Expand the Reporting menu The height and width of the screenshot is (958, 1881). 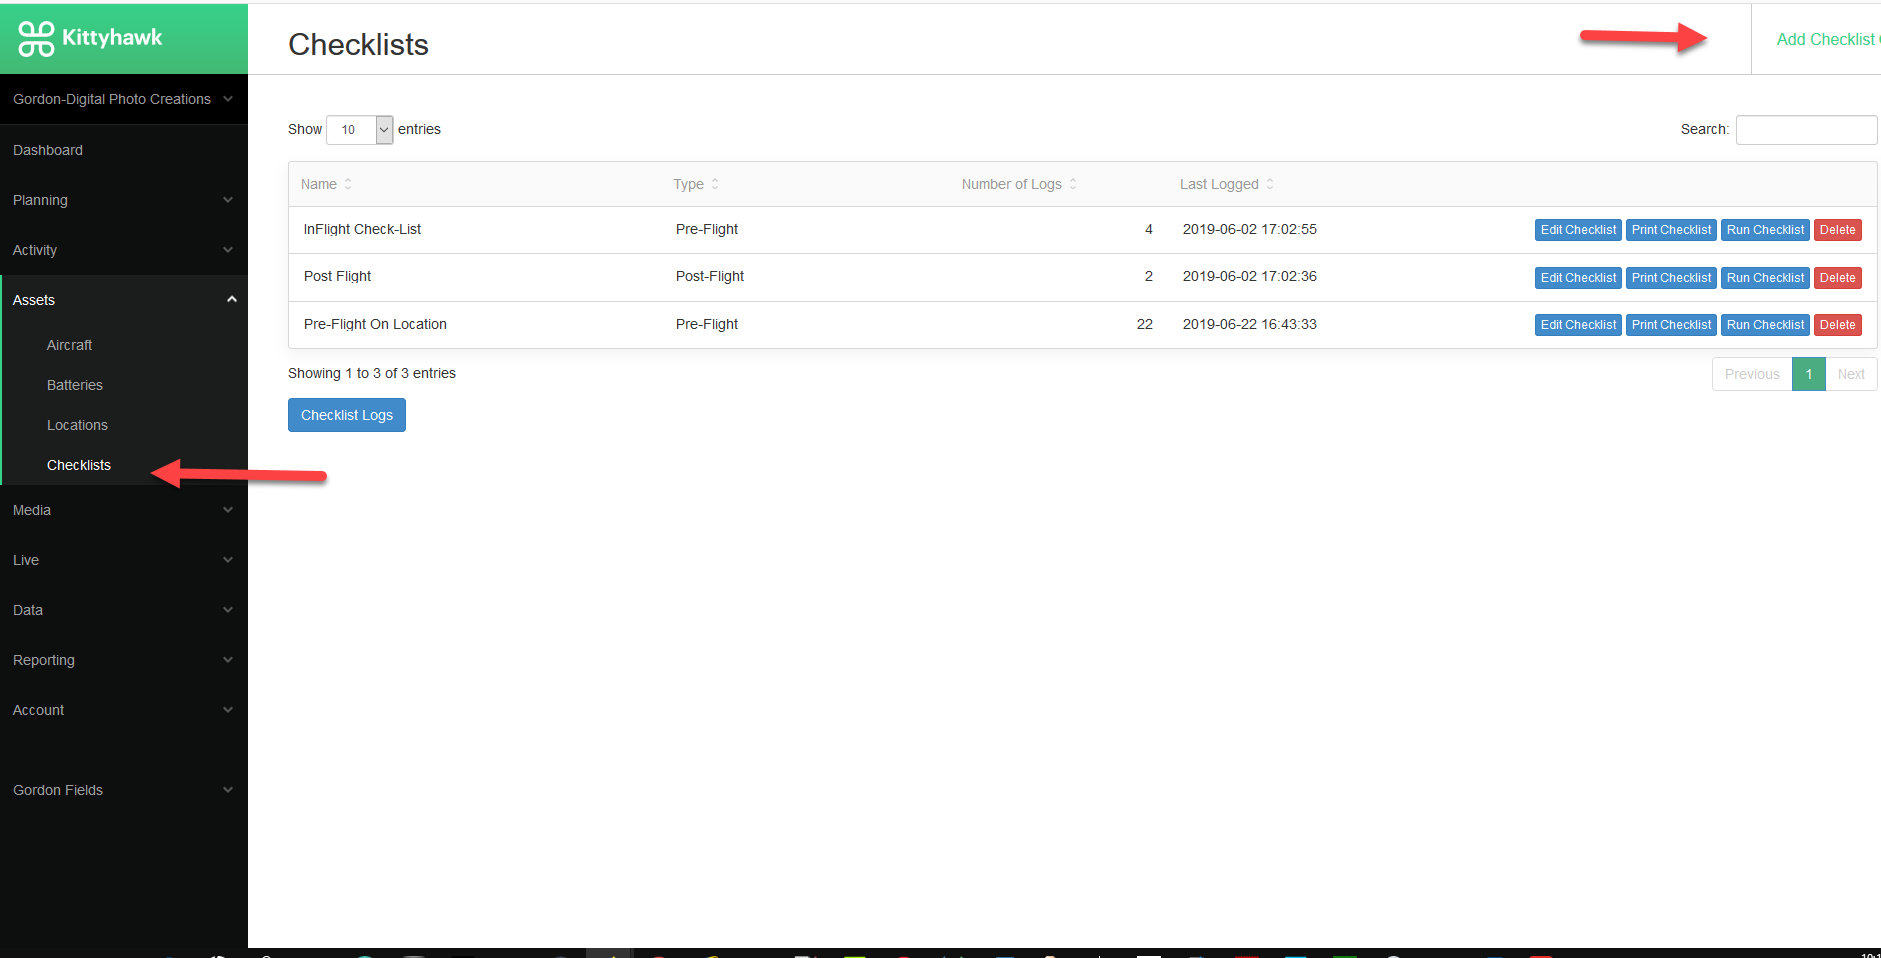tap(123, 660)
